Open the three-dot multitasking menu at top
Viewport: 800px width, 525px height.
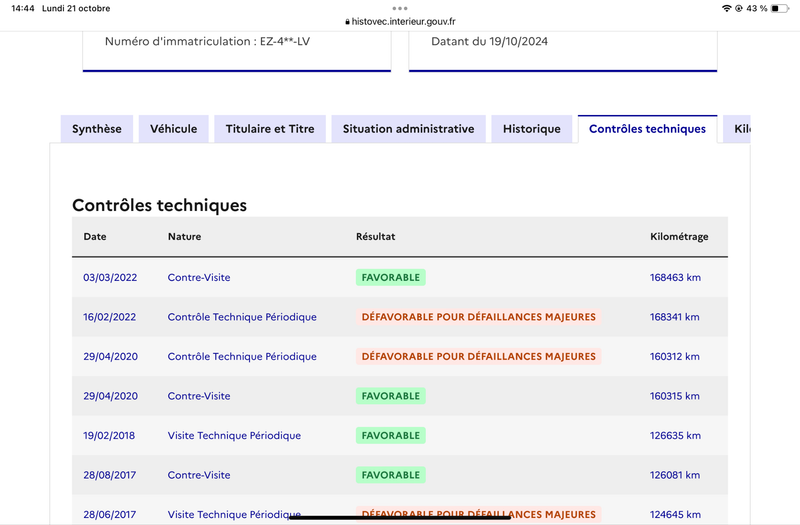pyautogui.click(x=400, y=8)
